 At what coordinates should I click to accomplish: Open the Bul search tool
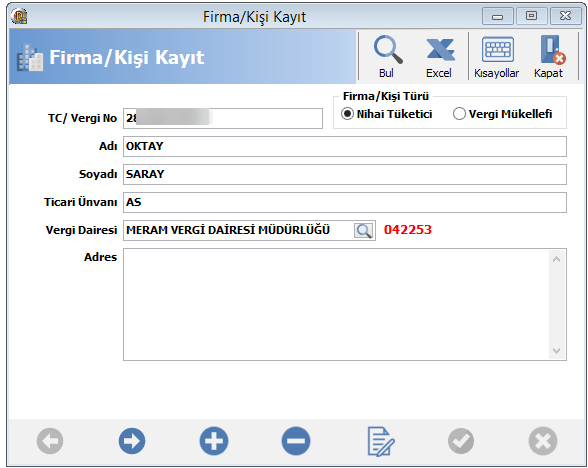(387, 56)
